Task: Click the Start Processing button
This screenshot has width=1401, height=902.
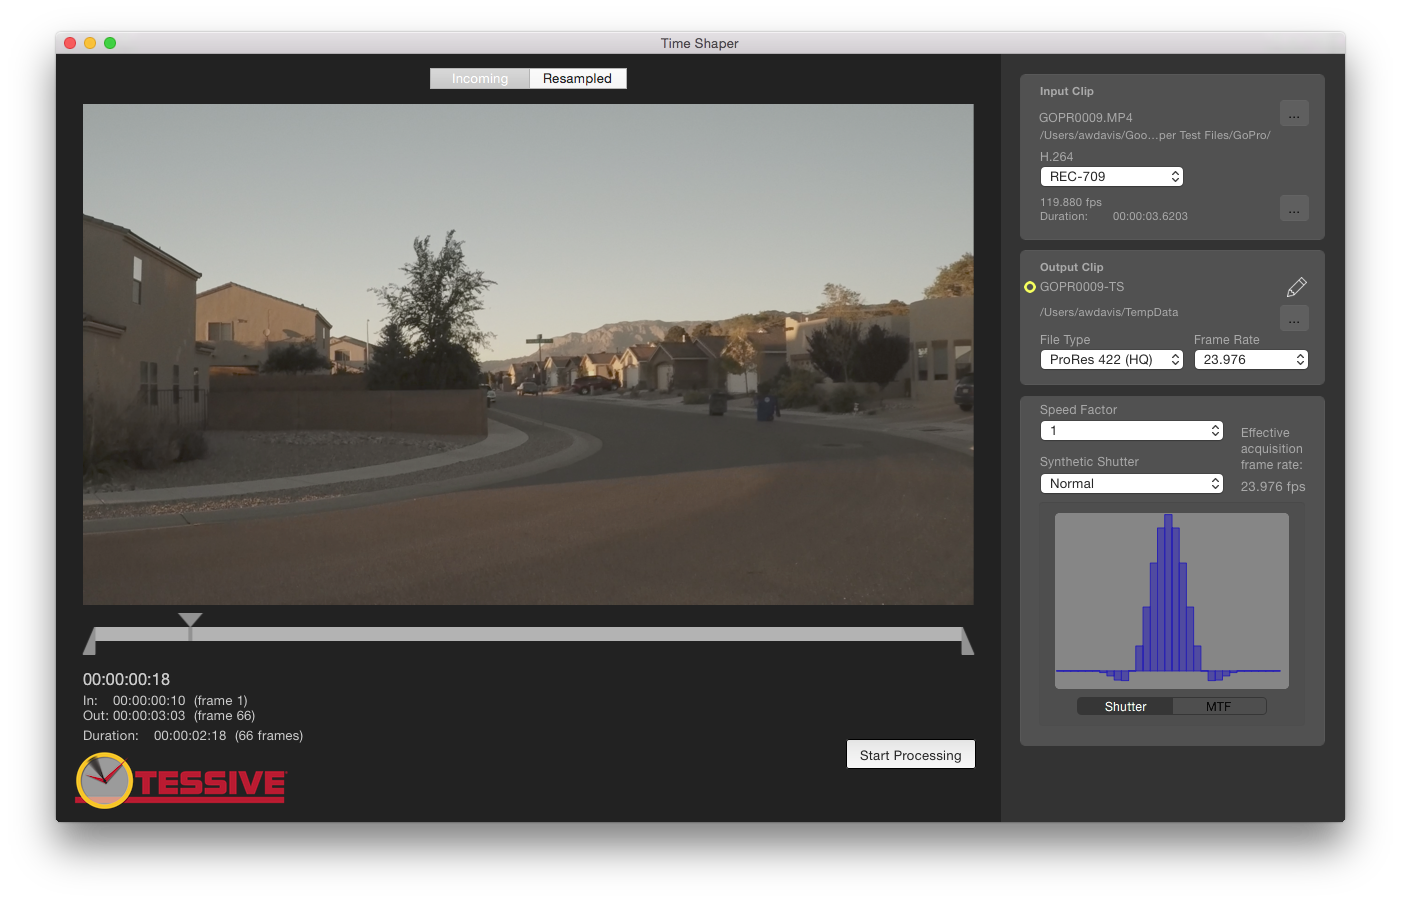Action: coord(910,755)
